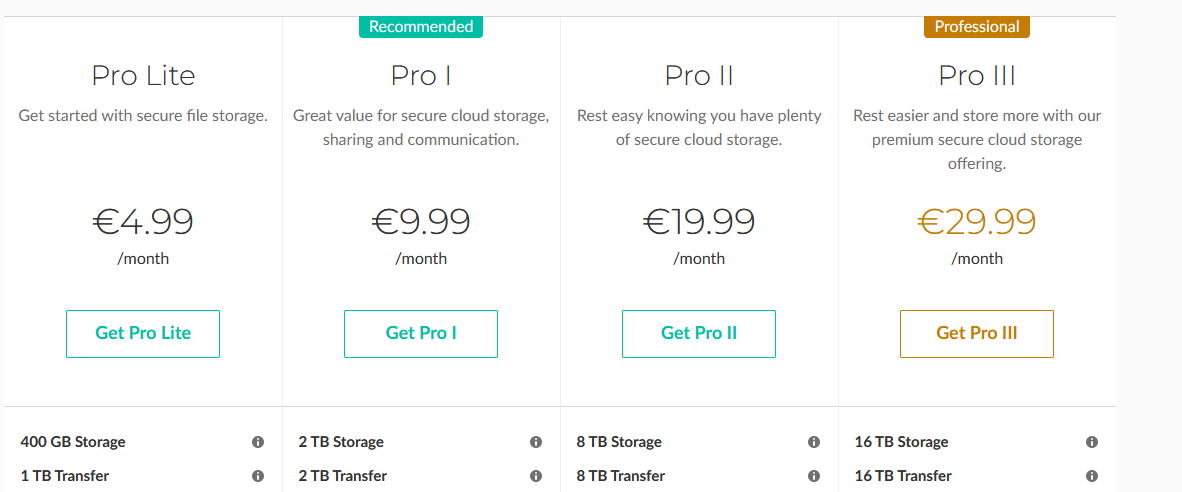Click the €29.99 price in orange
Screen dimensions: 1182x492
pyautogui.click(x=977, y=221)
